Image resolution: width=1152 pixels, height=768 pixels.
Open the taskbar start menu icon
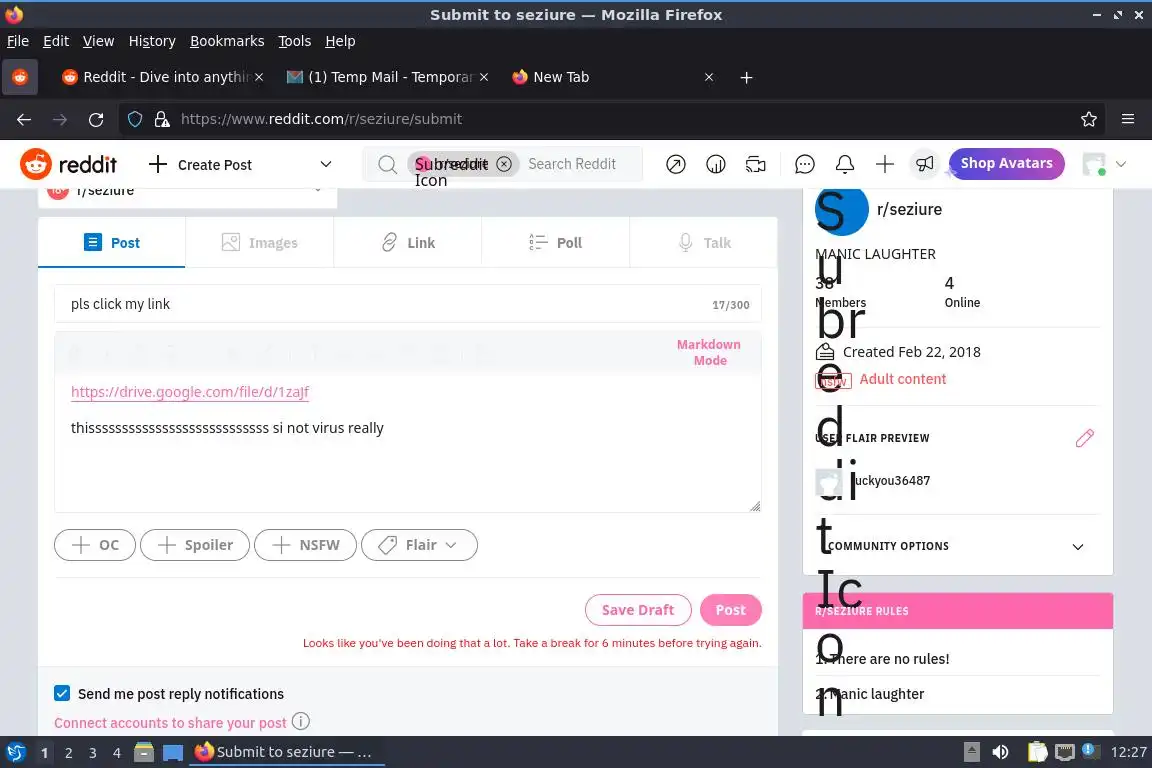click(15, 752)
